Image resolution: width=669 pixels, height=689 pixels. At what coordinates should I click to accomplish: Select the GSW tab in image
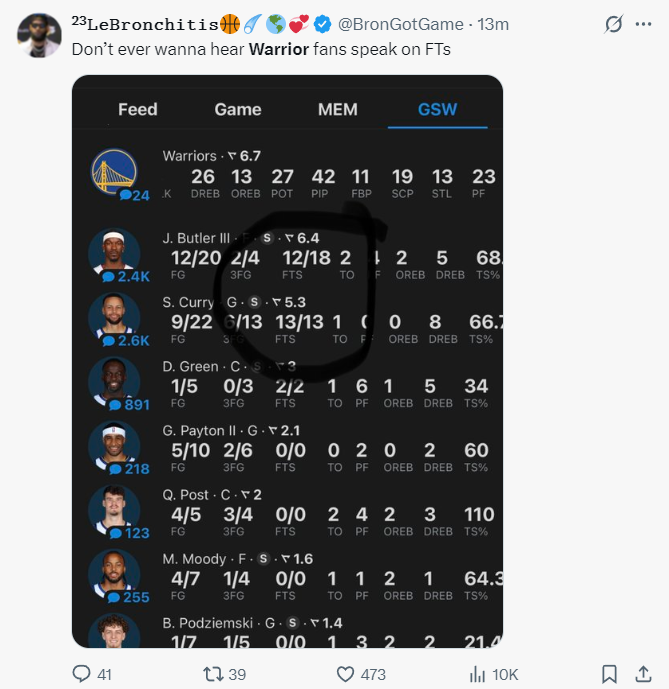[x=437, y=109]
